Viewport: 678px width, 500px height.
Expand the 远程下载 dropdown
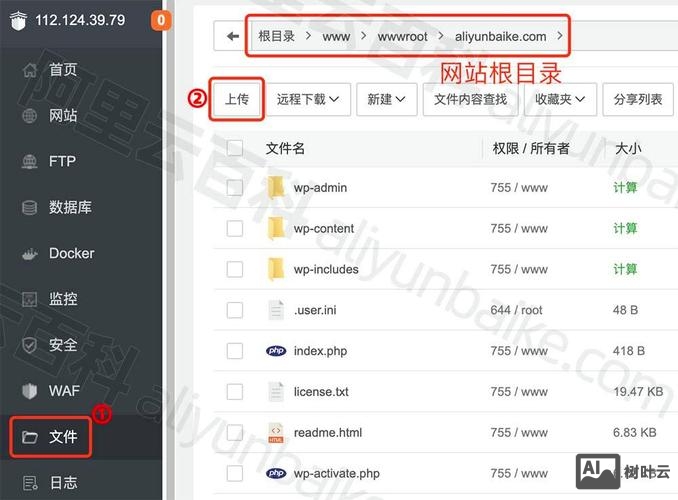tap(308, 99)
